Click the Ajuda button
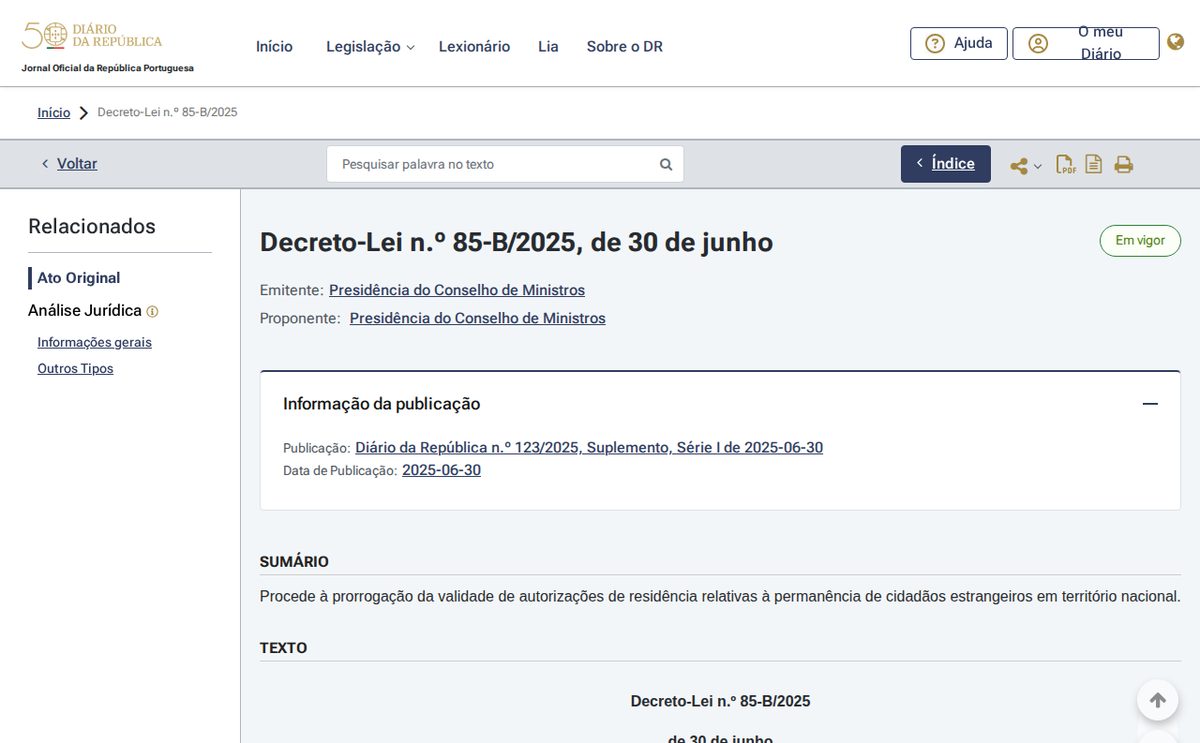Image resolution: width=1200 pixels, height=743 pixels. pos(959,43)
